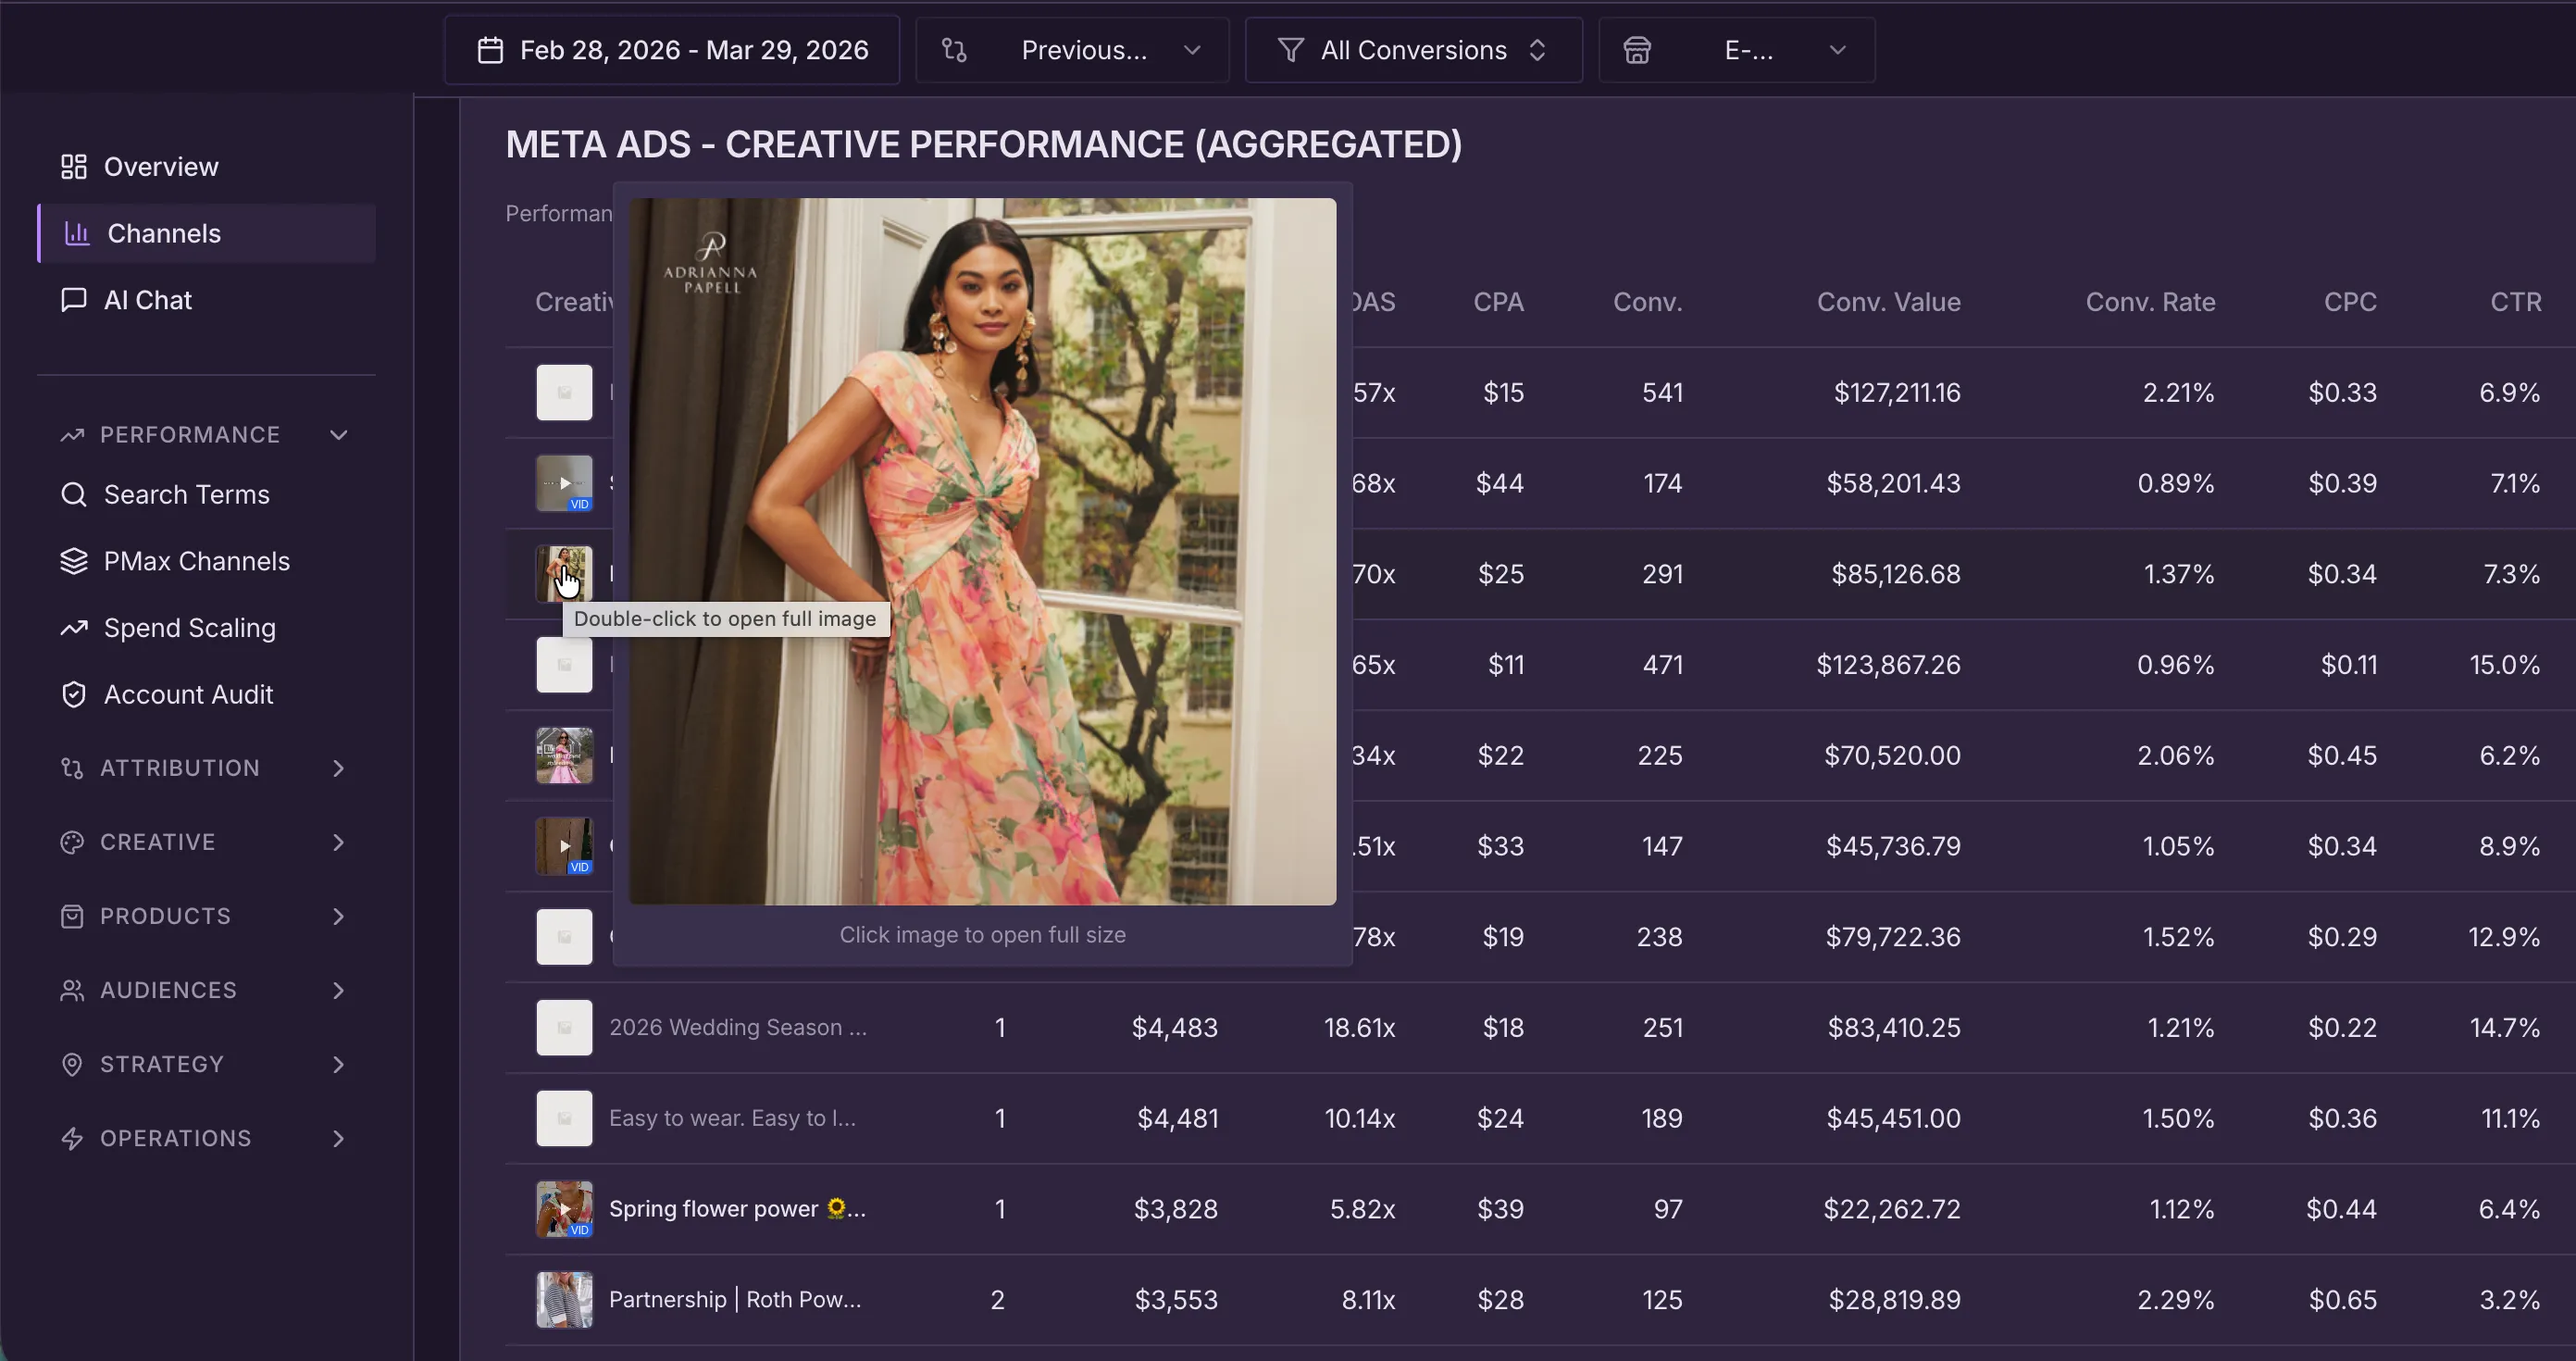Sort table by Conv. column header
This screenshot has height=1361, width=2576.
1647,302
